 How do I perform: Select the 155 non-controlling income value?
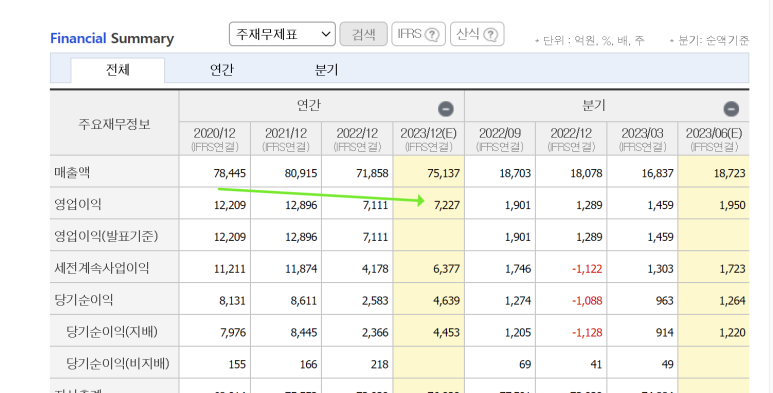pyautogui.click(x=237, y=364)
